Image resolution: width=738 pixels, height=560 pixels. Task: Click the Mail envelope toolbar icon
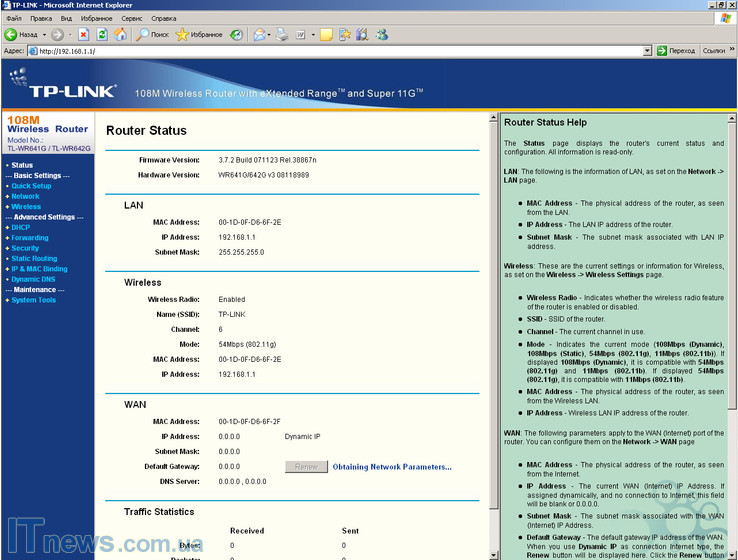260,34
